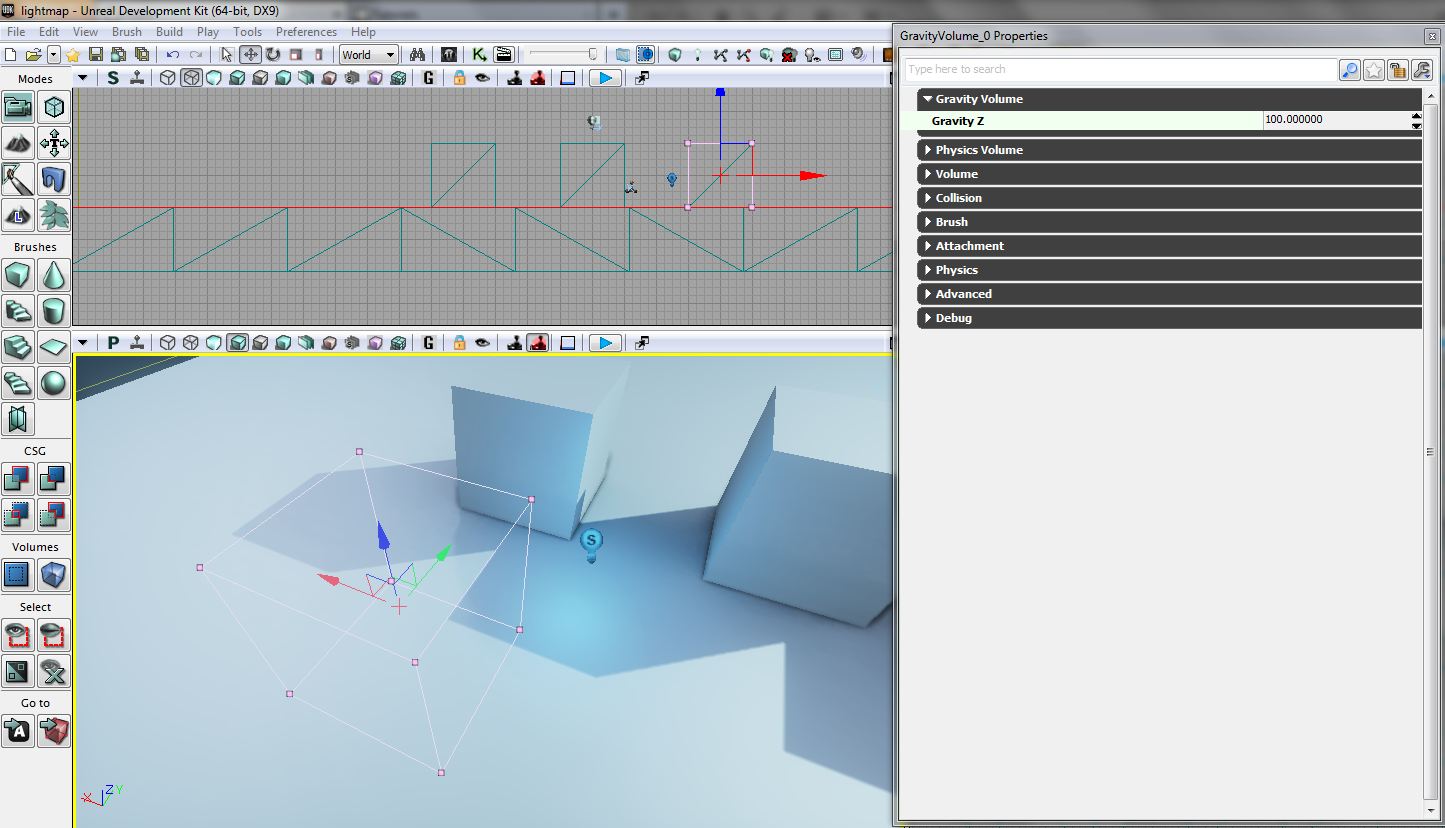Click the Kismet editor icon
Screen dimensions: 1445x828
click(479, 55)
